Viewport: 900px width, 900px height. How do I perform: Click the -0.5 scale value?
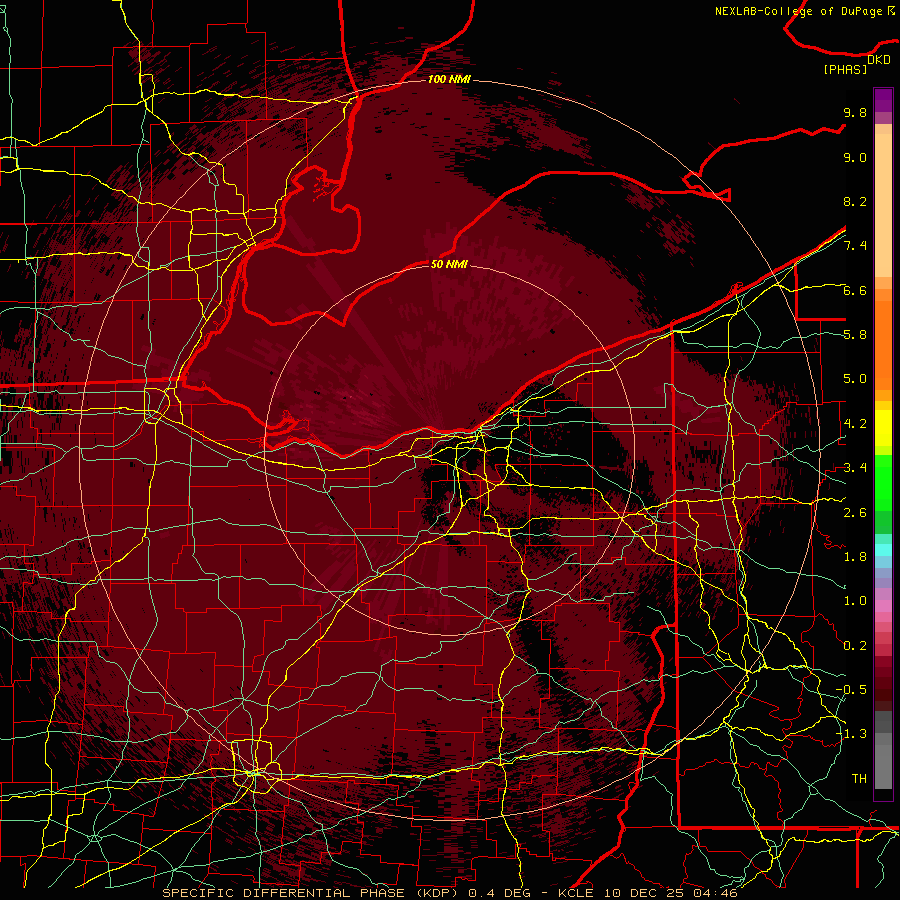pos(851,690)
